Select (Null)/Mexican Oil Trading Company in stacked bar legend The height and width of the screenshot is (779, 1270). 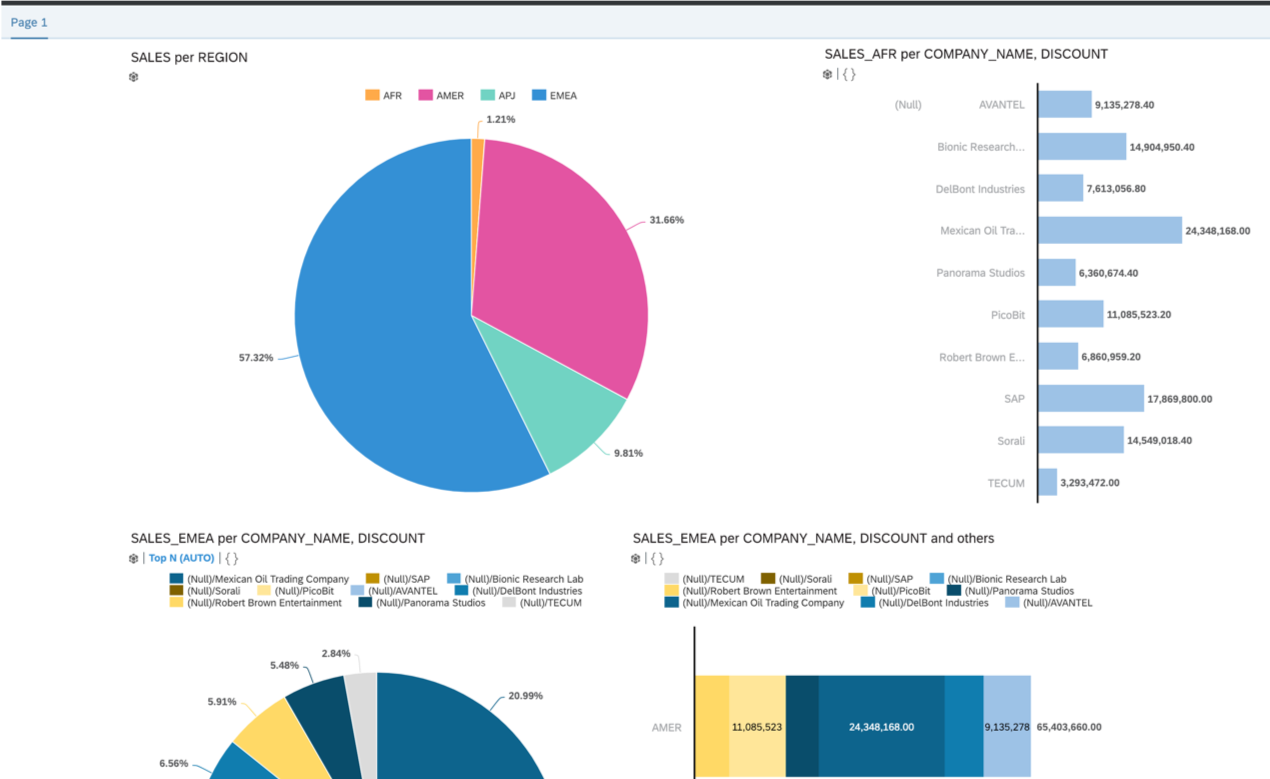tap(754, 603)
